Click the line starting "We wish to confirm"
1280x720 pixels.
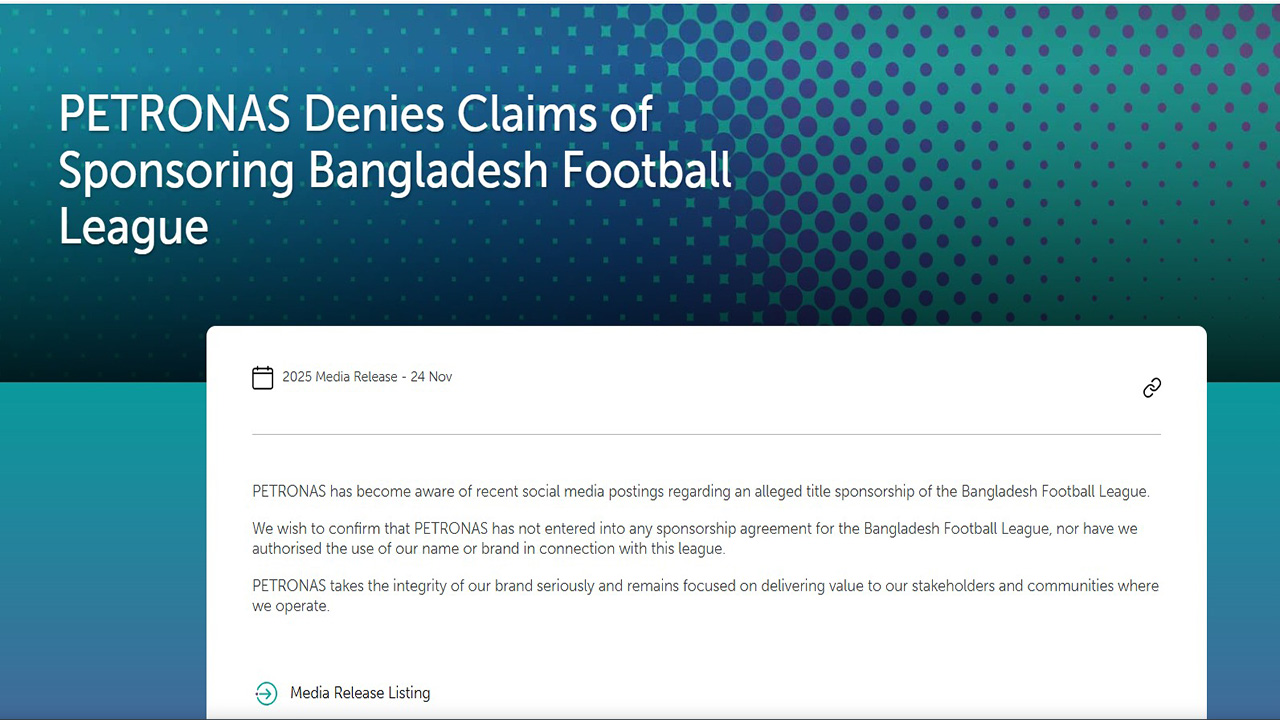coord(695,528)
